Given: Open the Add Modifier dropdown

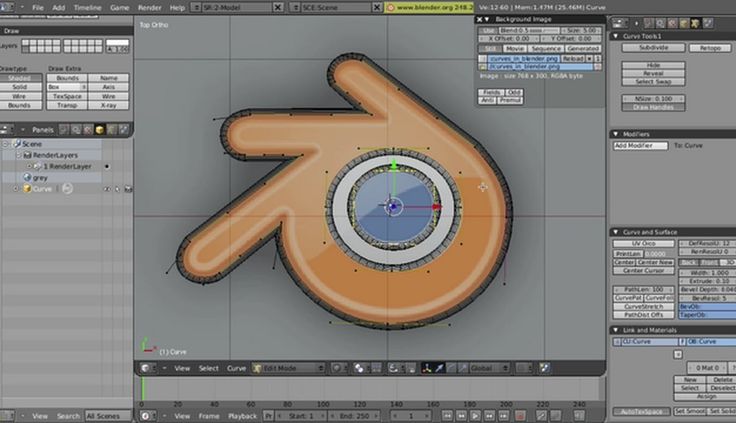Looking at the screenshot, I should pyautogui.click(x=640, y=146).
